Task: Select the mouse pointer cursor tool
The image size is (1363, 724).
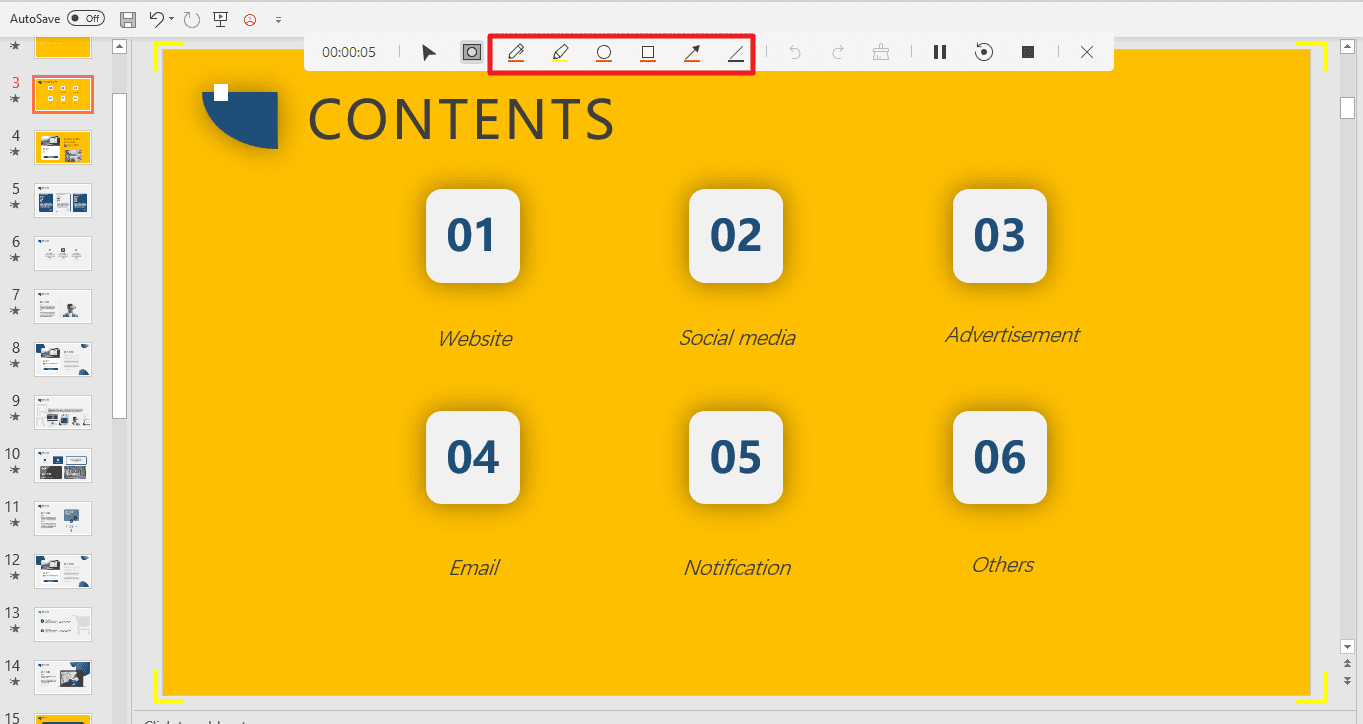Action: tap(429, 53)
